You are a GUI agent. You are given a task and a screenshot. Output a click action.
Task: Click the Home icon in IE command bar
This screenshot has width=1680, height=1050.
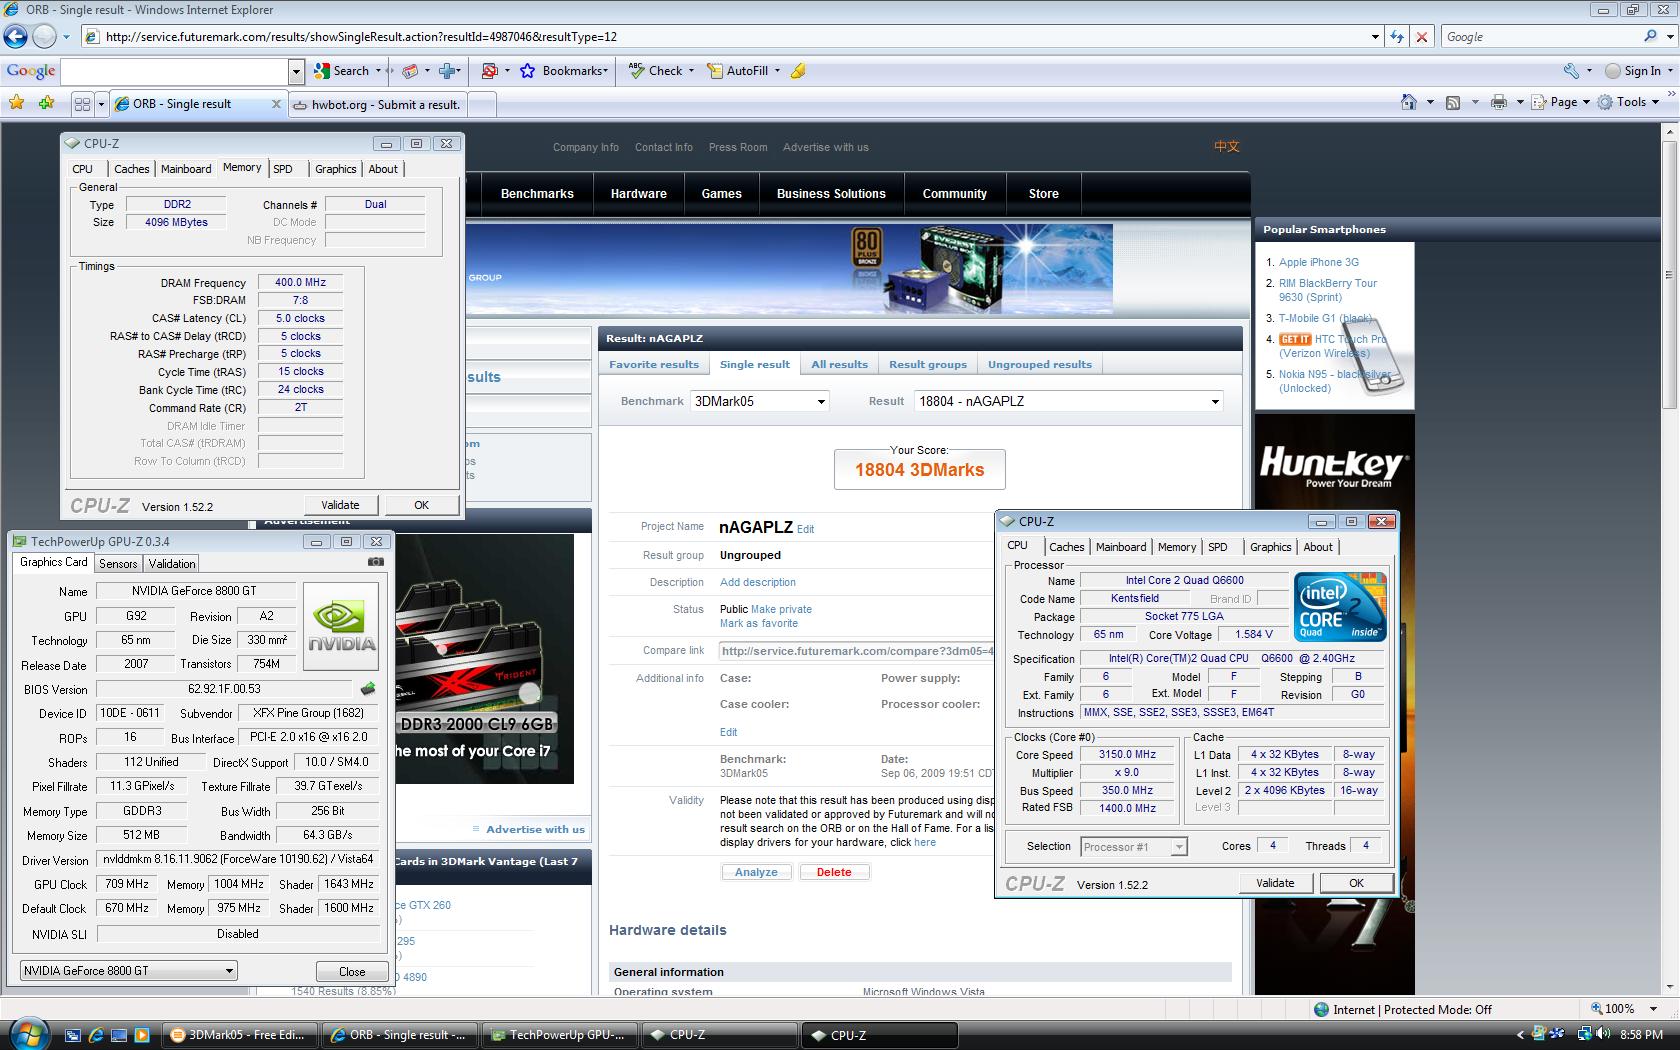pos(1408,102)
